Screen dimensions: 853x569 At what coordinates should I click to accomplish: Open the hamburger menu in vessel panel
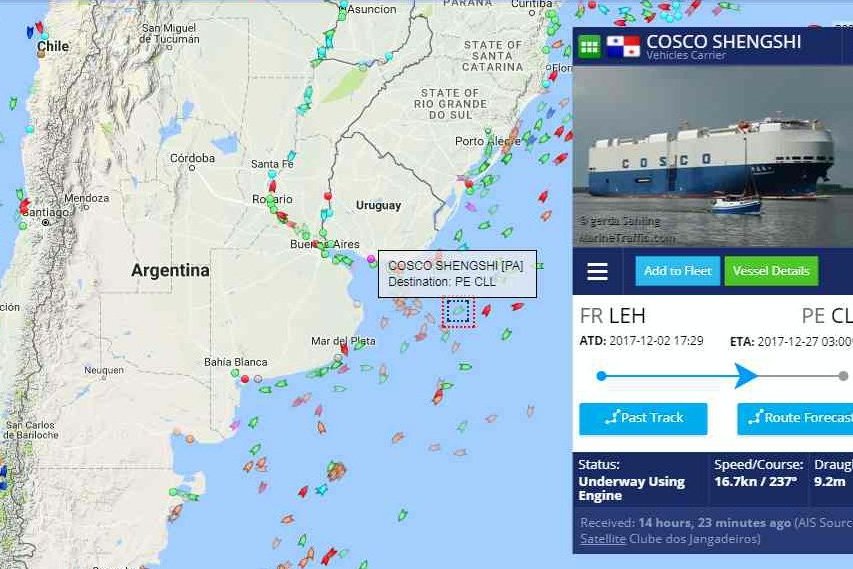click(597, 271)
